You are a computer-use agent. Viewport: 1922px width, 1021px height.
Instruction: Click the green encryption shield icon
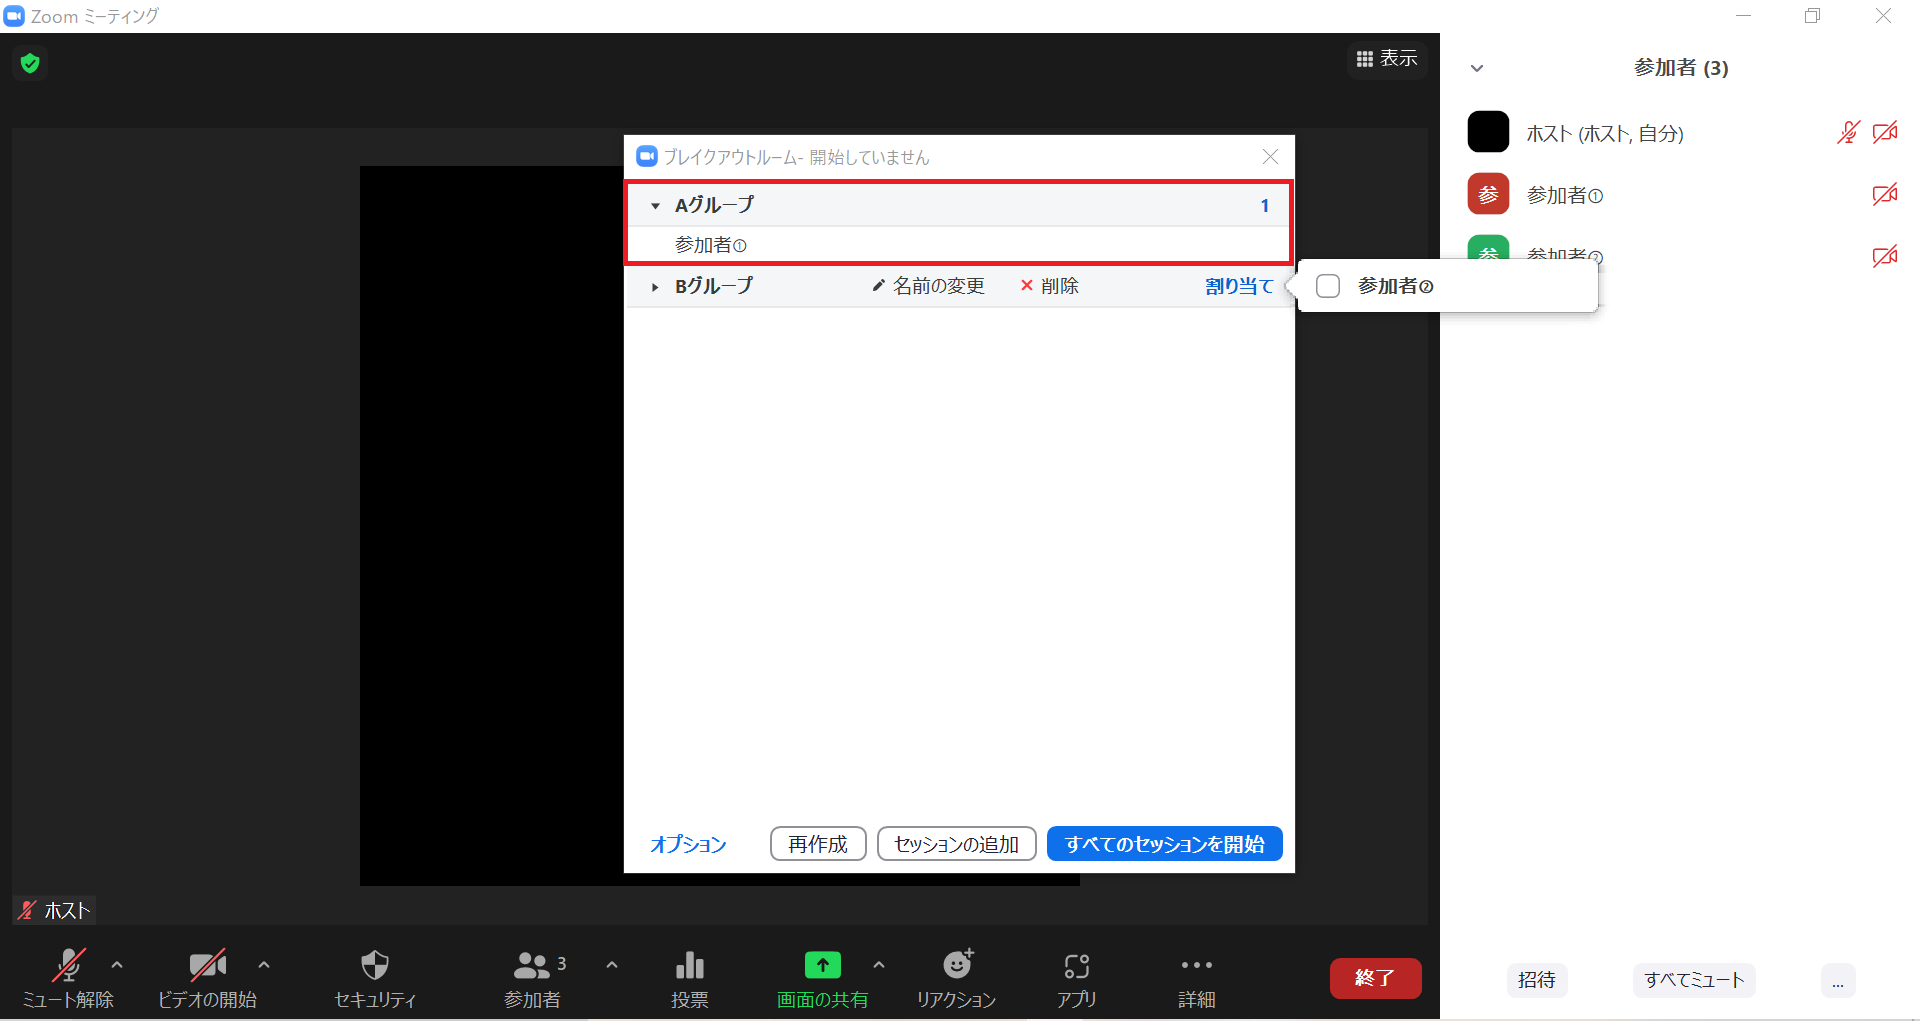(x=30, y=64)
